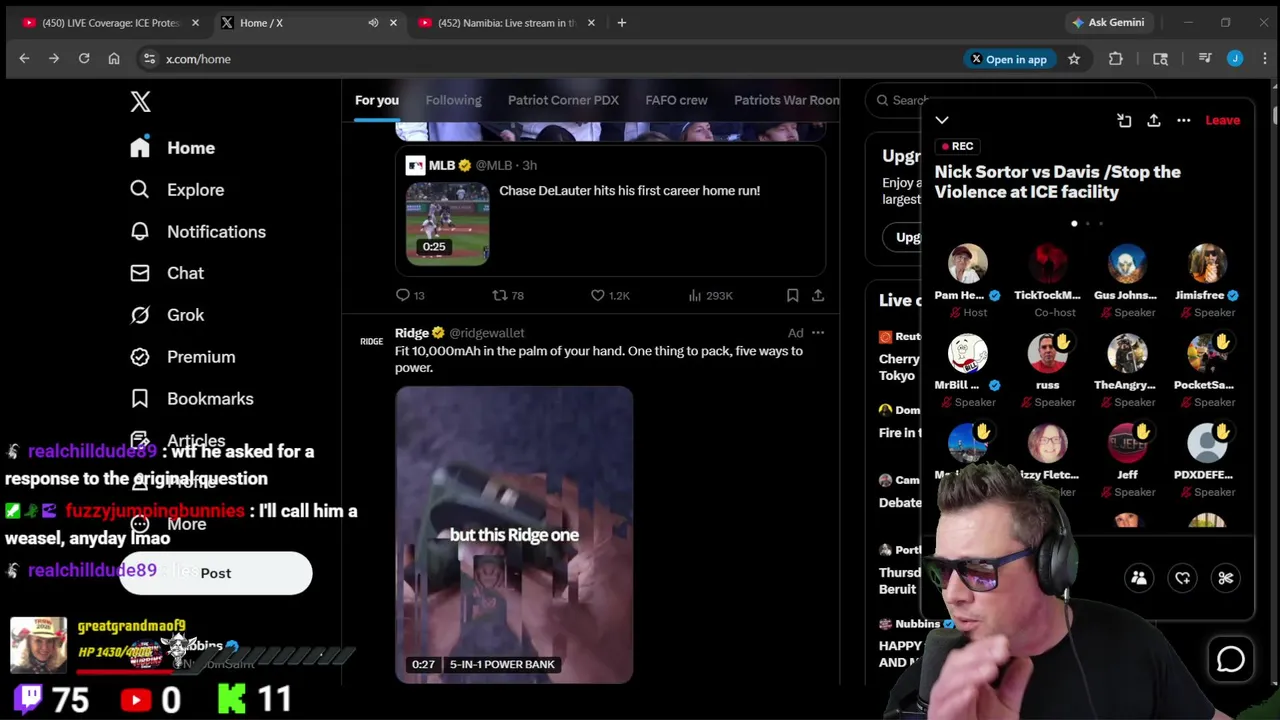
Task: Reply to the MLB post
Action: click(x=410, y=295)
